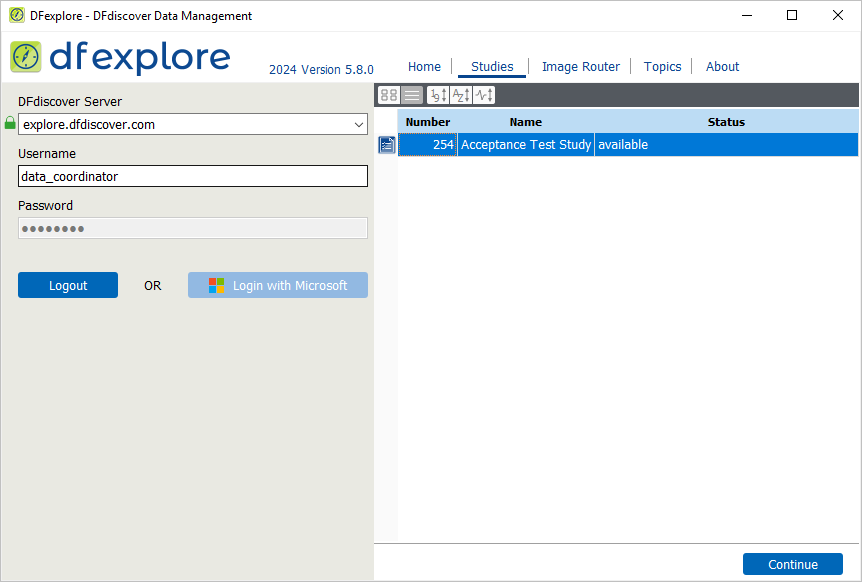The image size is (862, 582).
Task: Sort studies alphabetically A-Z icon
Action: point(461,95)
